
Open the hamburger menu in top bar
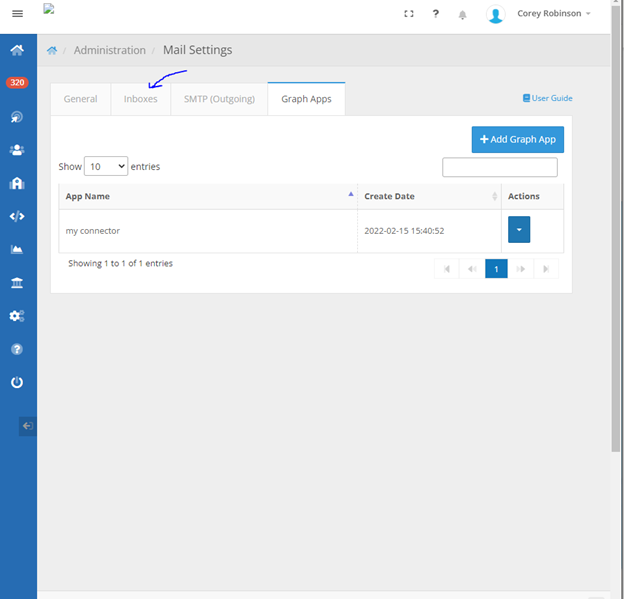point(17,14)
